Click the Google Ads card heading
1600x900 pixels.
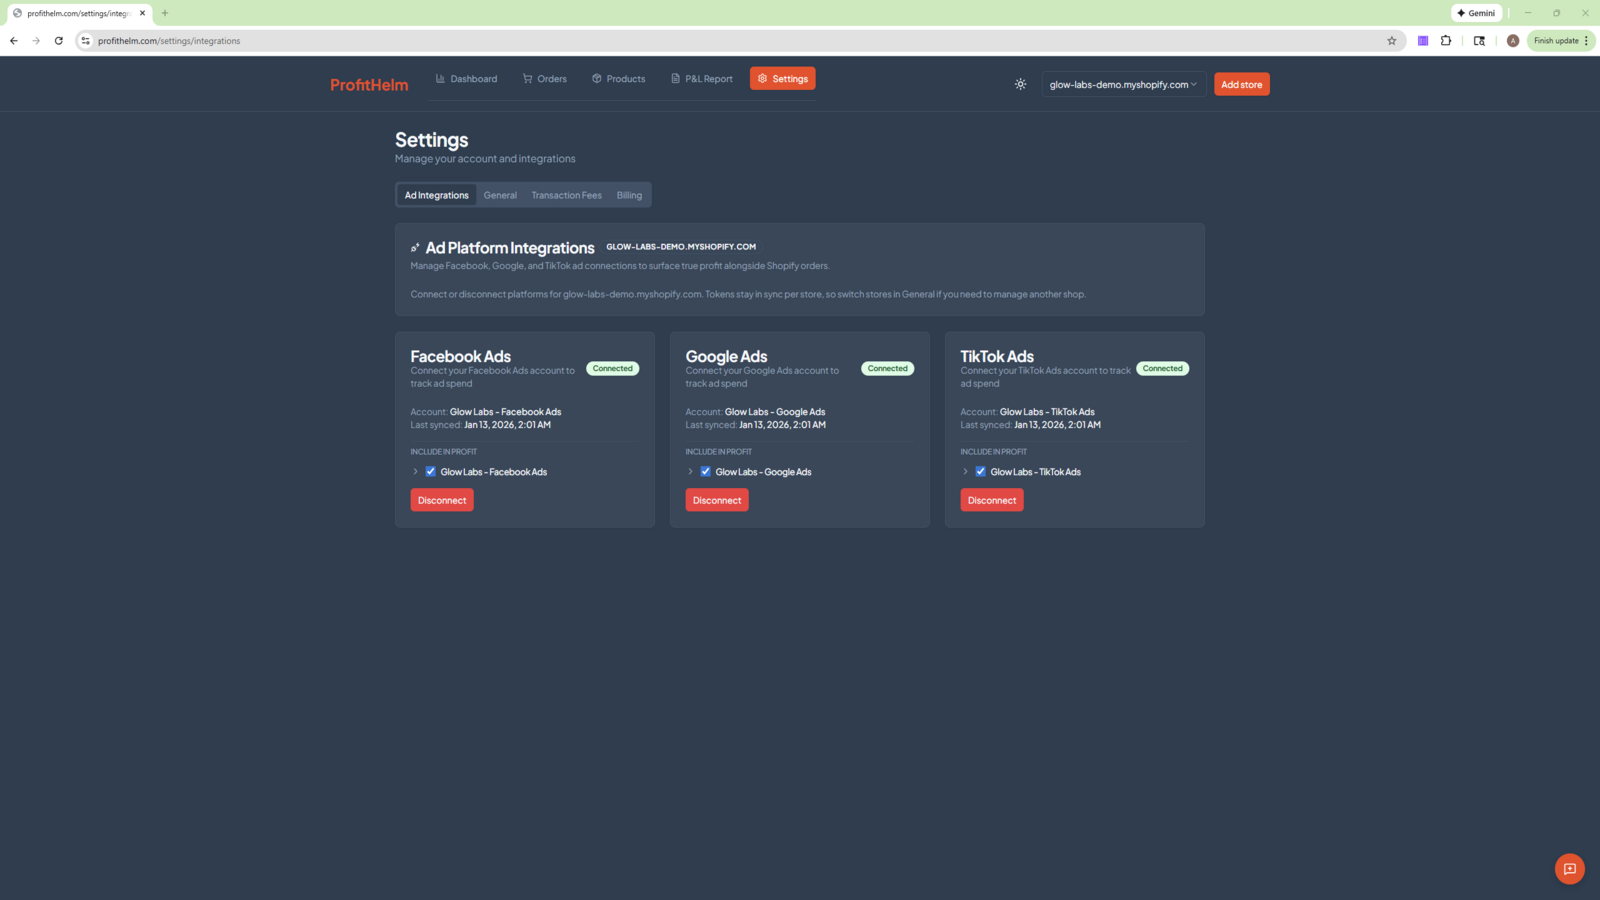727,357
